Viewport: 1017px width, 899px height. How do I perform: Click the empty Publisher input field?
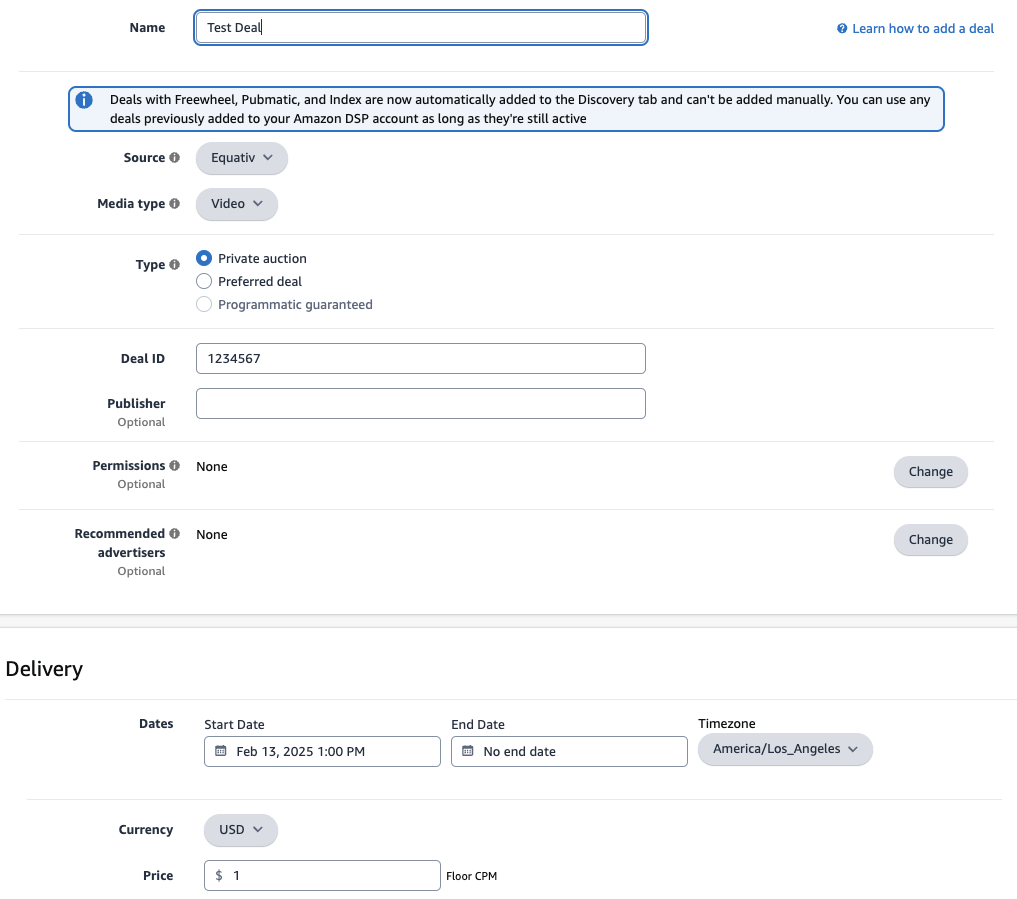pyautogui.click(x=420, y=403)
